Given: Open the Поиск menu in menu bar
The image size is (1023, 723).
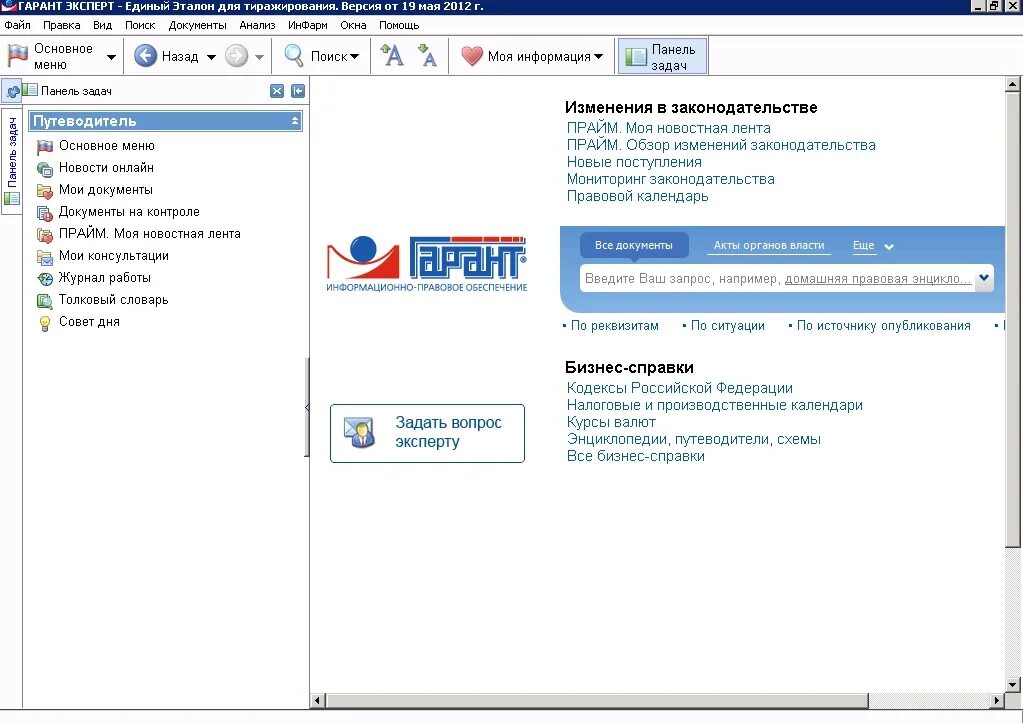Looking at the screenshot, I should click(140, 25).
